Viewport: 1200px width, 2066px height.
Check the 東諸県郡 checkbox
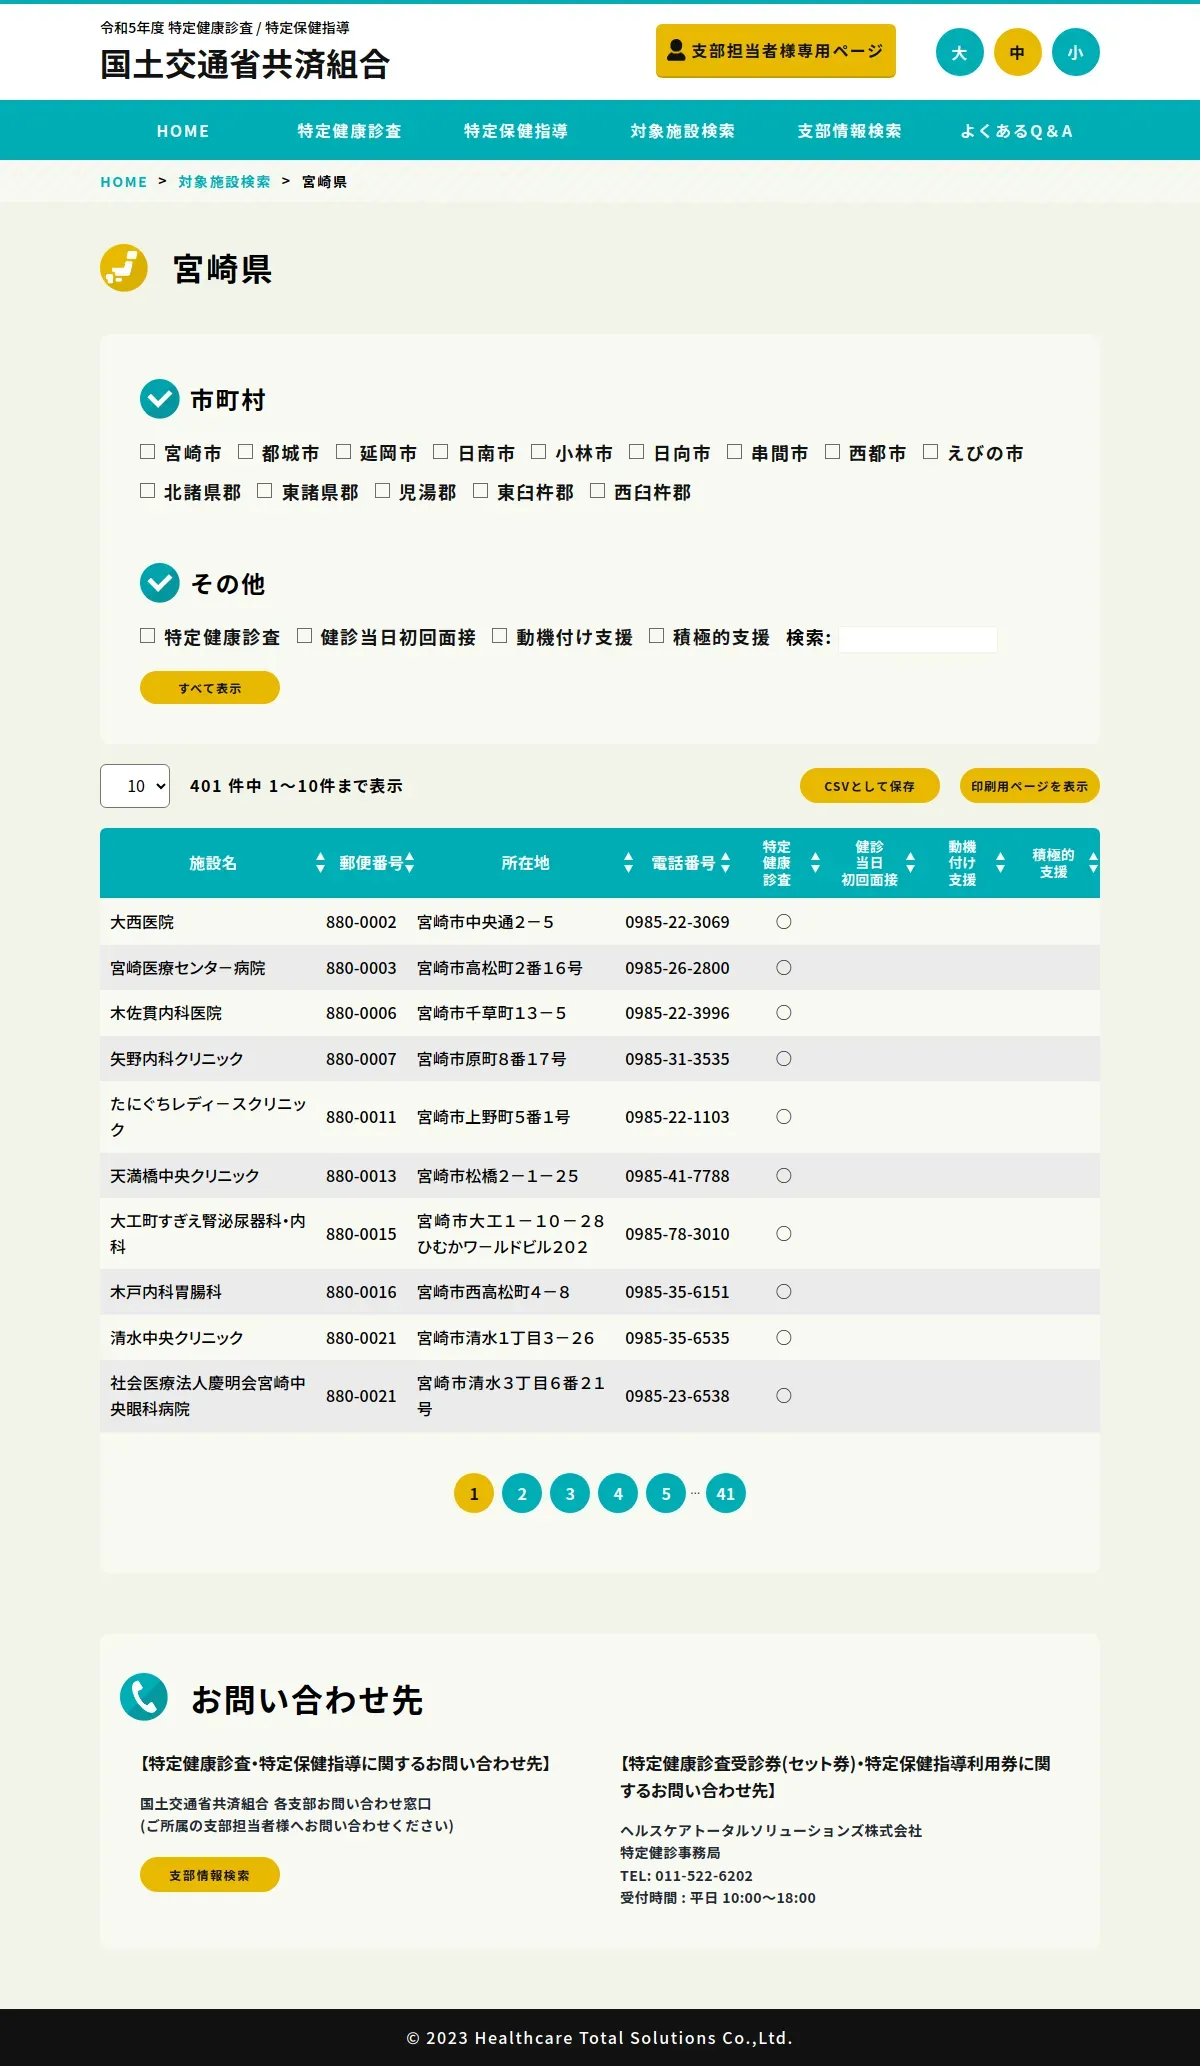[x=264, y=491]
